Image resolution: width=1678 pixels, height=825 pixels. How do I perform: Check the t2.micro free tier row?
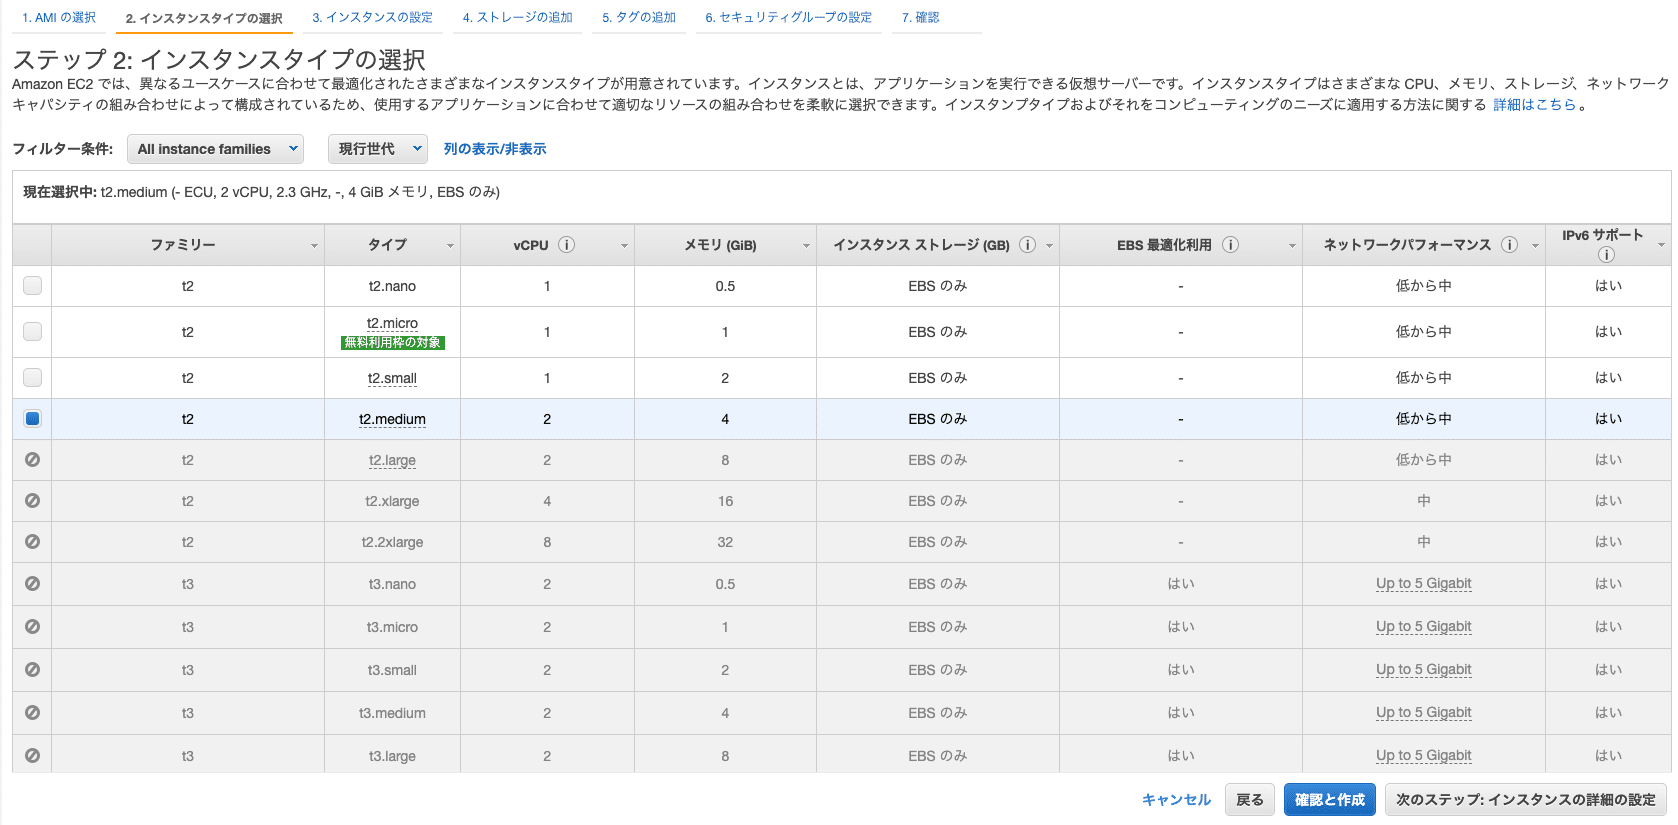(x=32, y=332)
